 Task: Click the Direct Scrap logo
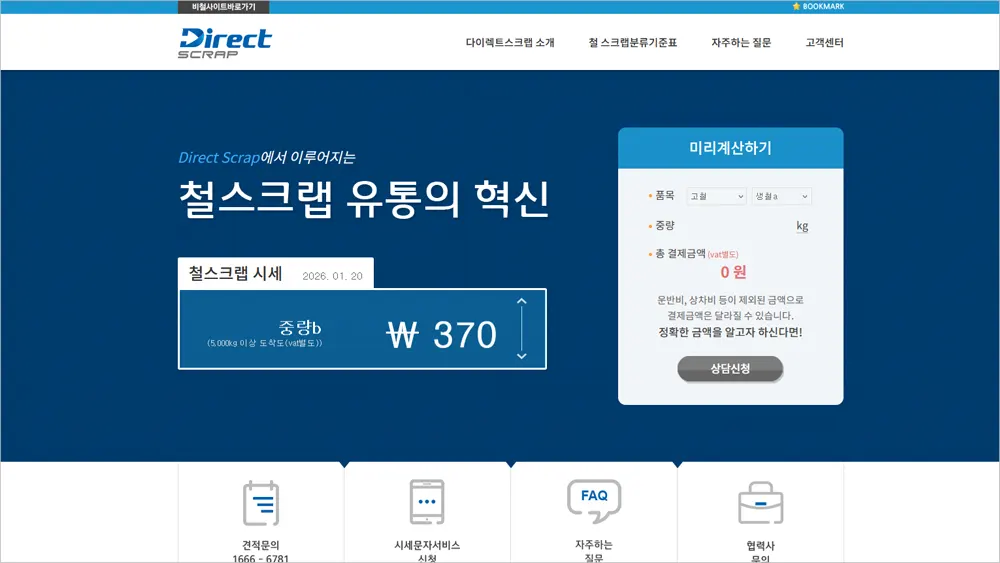225,43
